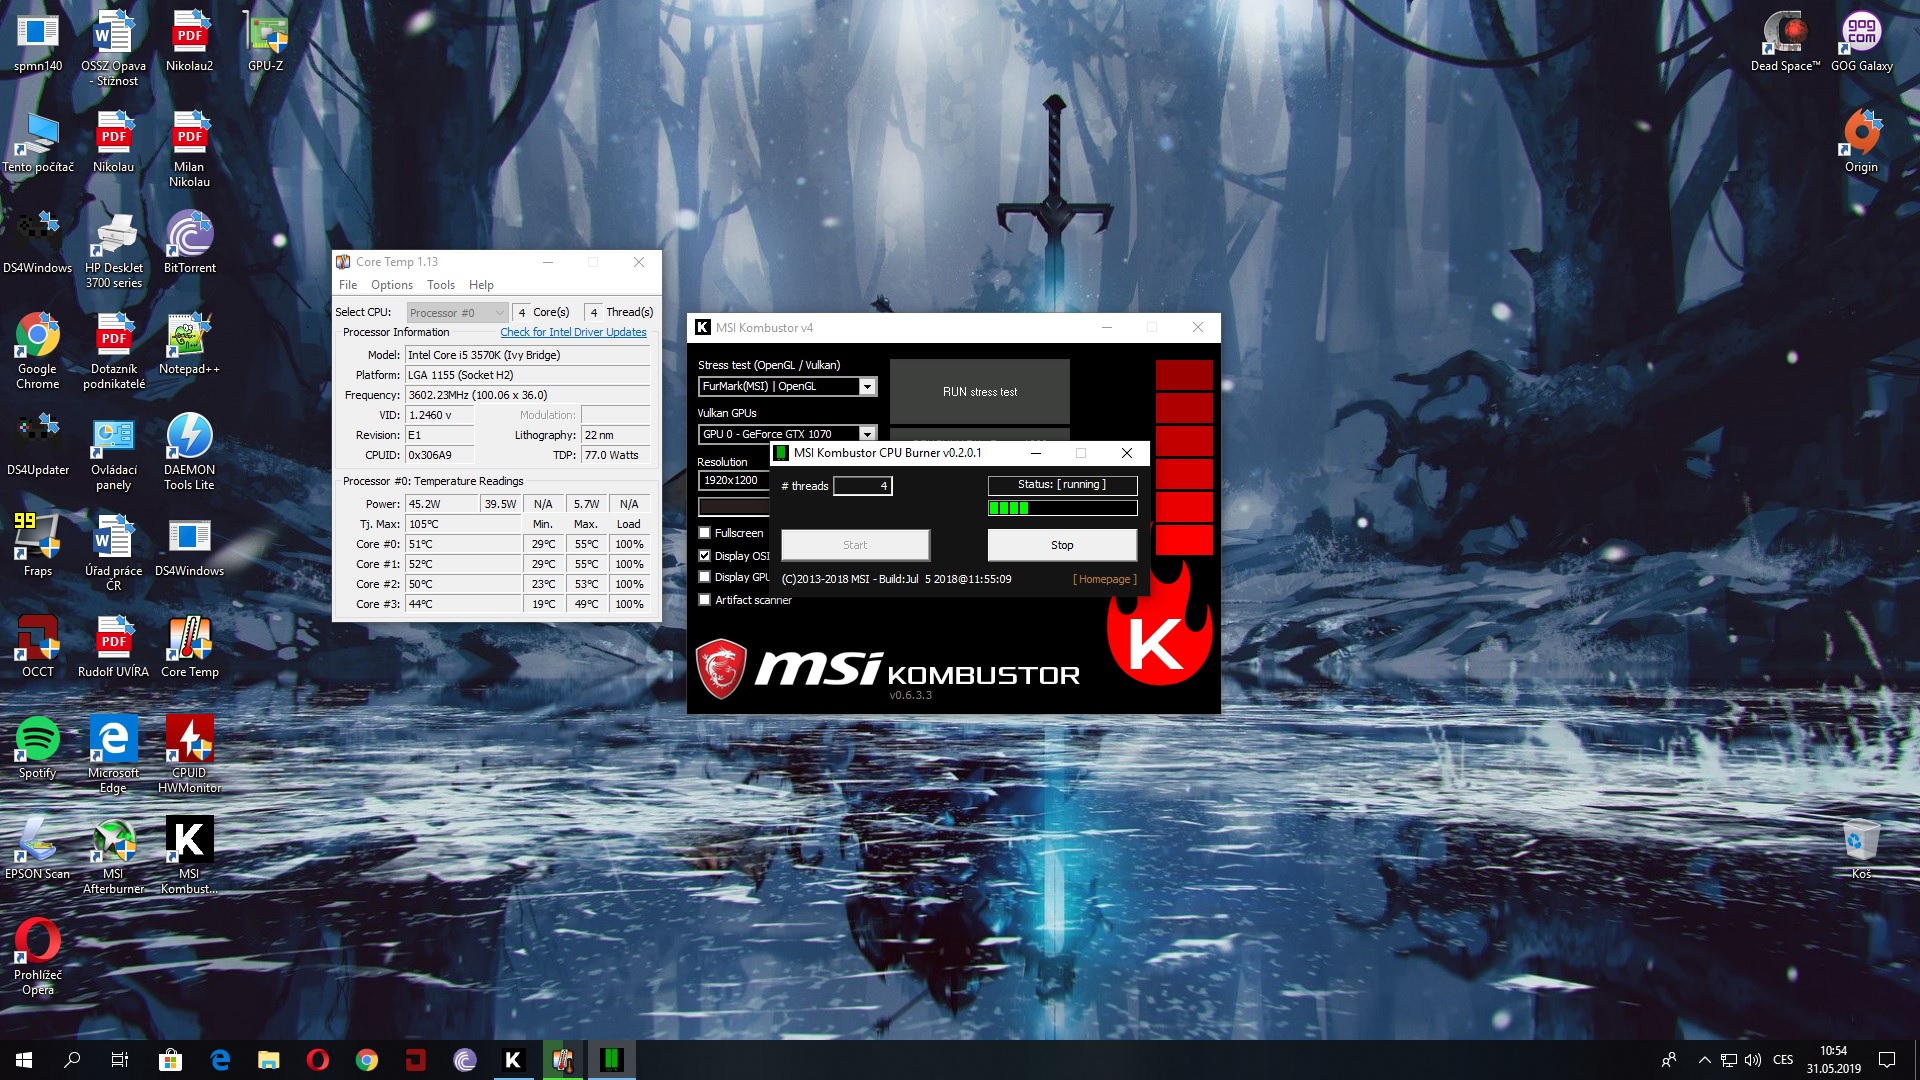Expand the Vulkan GPUs dropdown
This screenshot has width=1920, height=1080.
pyautogui.click(x=868, y=434)
